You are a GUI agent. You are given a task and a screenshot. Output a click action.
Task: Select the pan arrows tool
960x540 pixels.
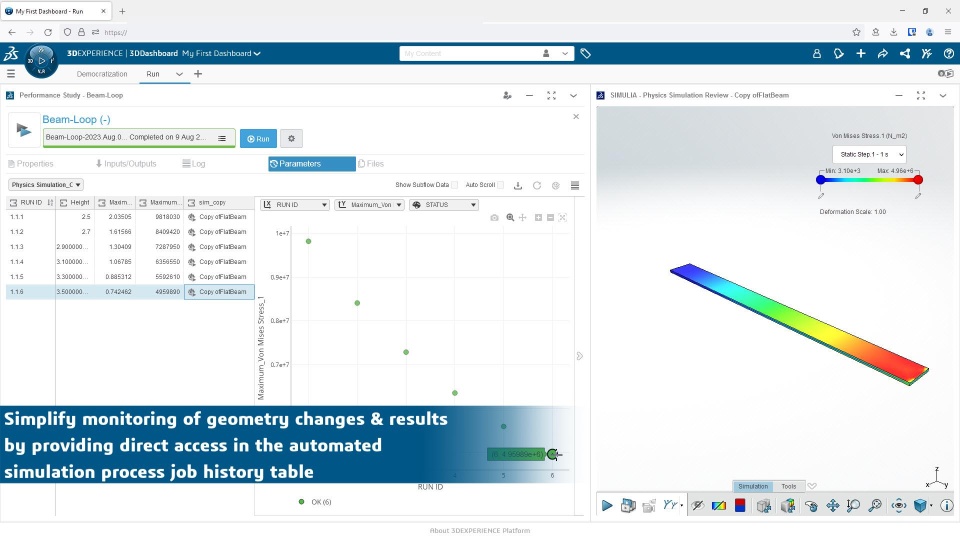click(833, 506)
